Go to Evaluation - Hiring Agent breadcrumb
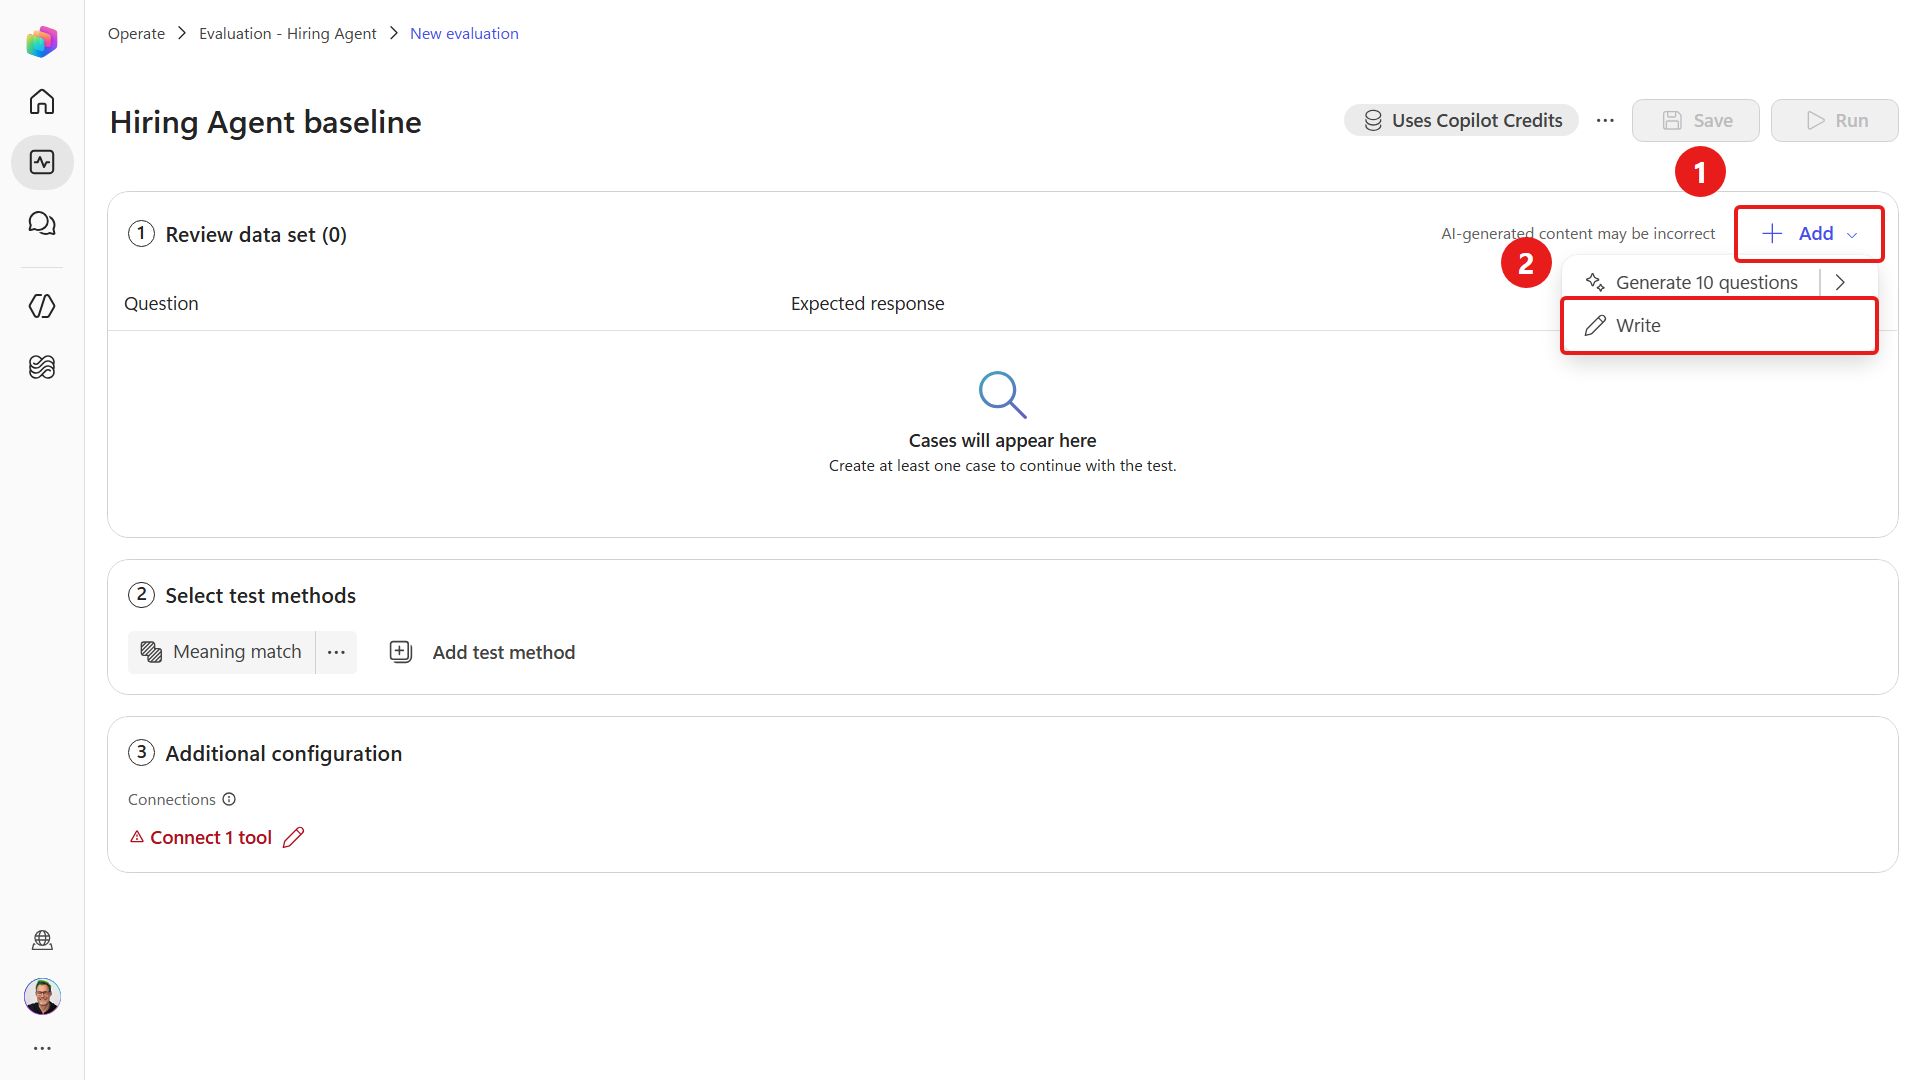 (288, 33)
